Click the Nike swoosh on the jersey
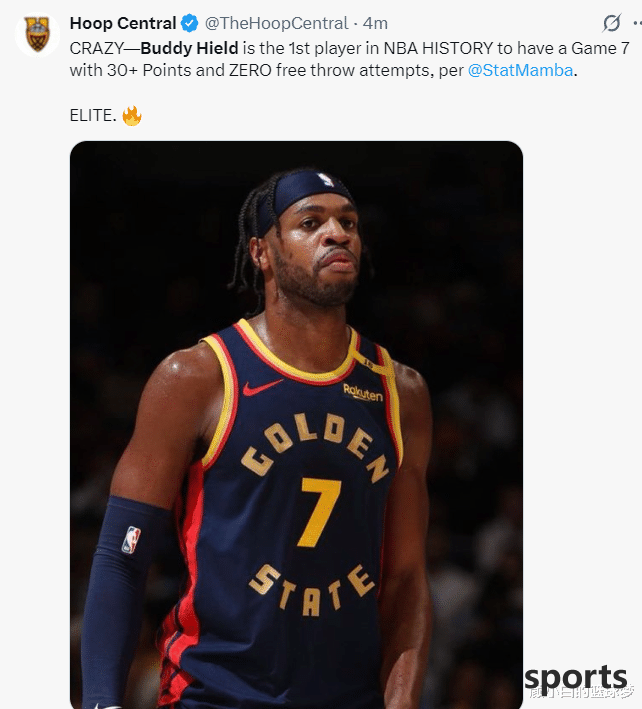 point(261,388)
